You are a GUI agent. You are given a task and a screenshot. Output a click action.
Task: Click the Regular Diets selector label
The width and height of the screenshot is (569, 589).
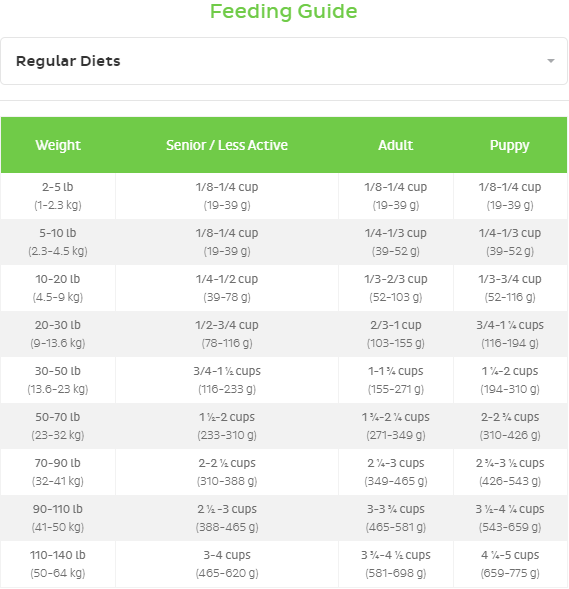(68, 61)
